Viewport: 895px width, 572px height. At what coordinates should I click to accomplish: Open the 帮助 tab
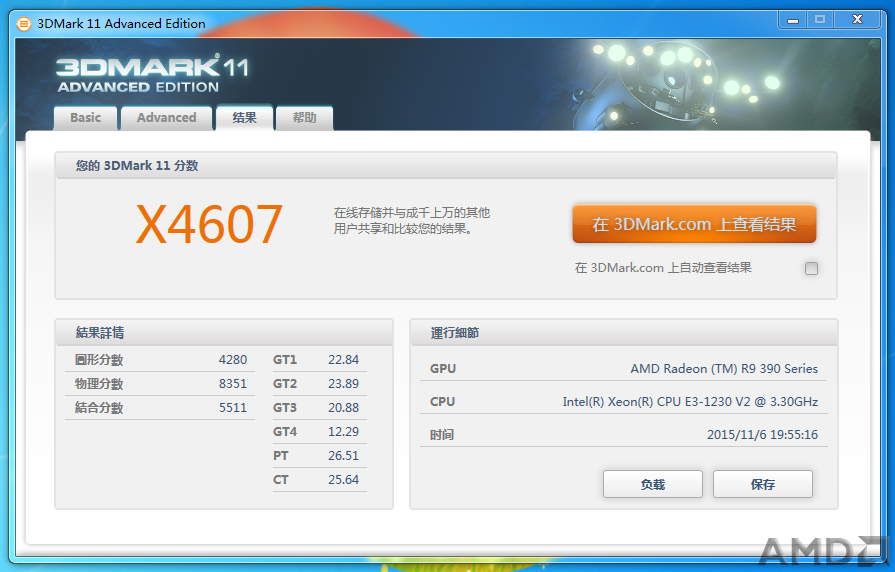pyautogui.click(x=304, y=118)
